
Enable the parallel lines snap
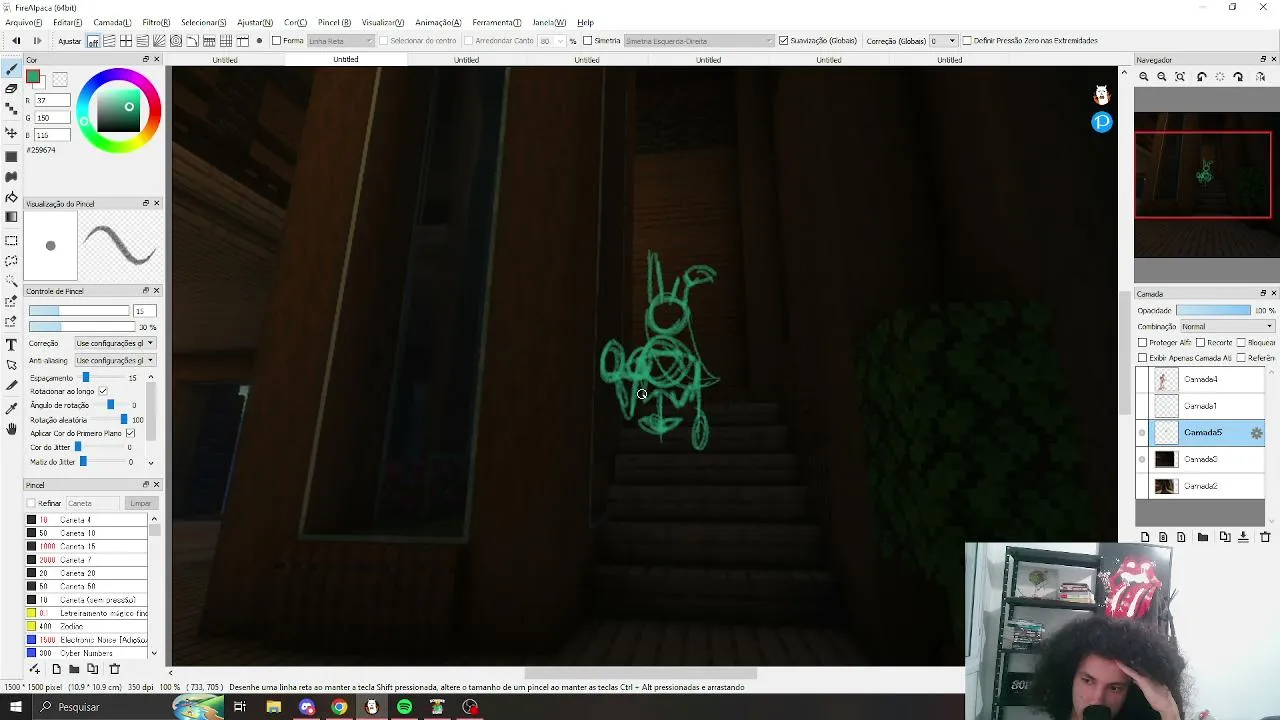coord(109,41)
